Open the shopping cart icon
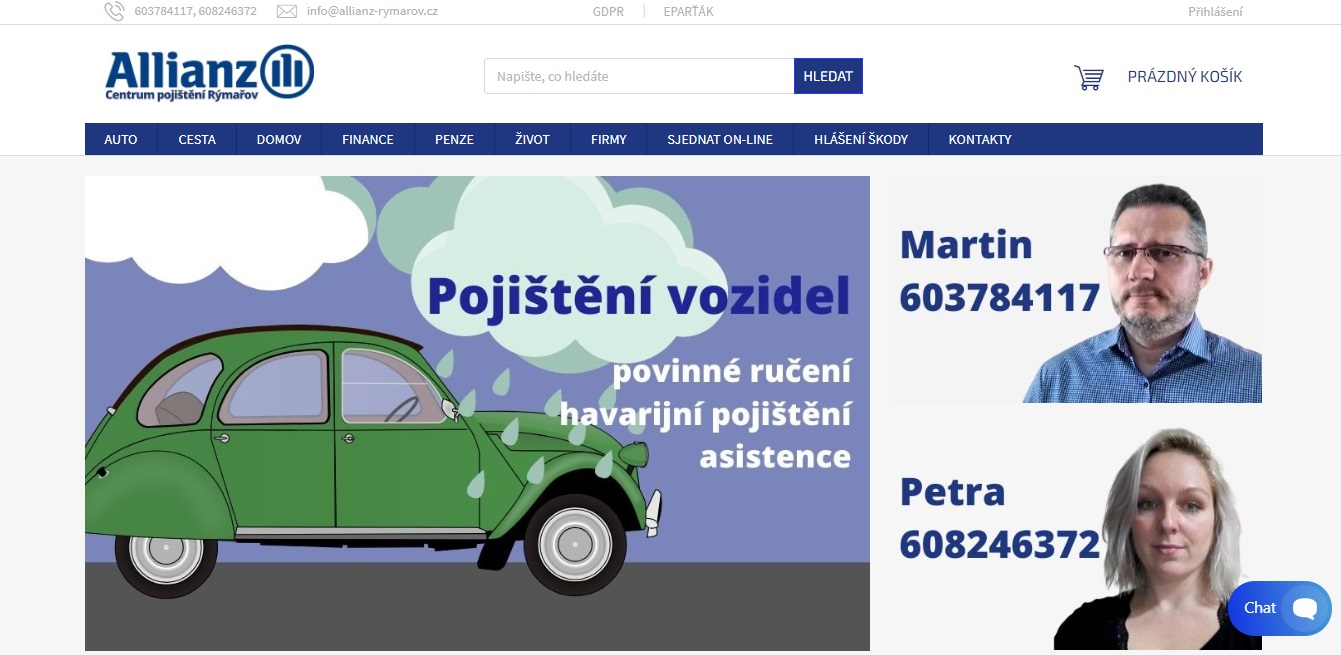1341x655 pixels. [1089, 77]
